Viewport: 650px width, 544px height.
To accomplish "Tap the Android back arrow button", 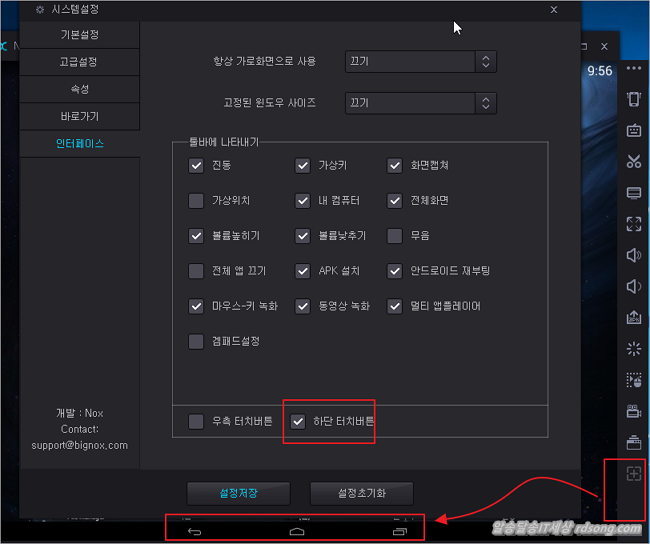I will pos(194,532).
